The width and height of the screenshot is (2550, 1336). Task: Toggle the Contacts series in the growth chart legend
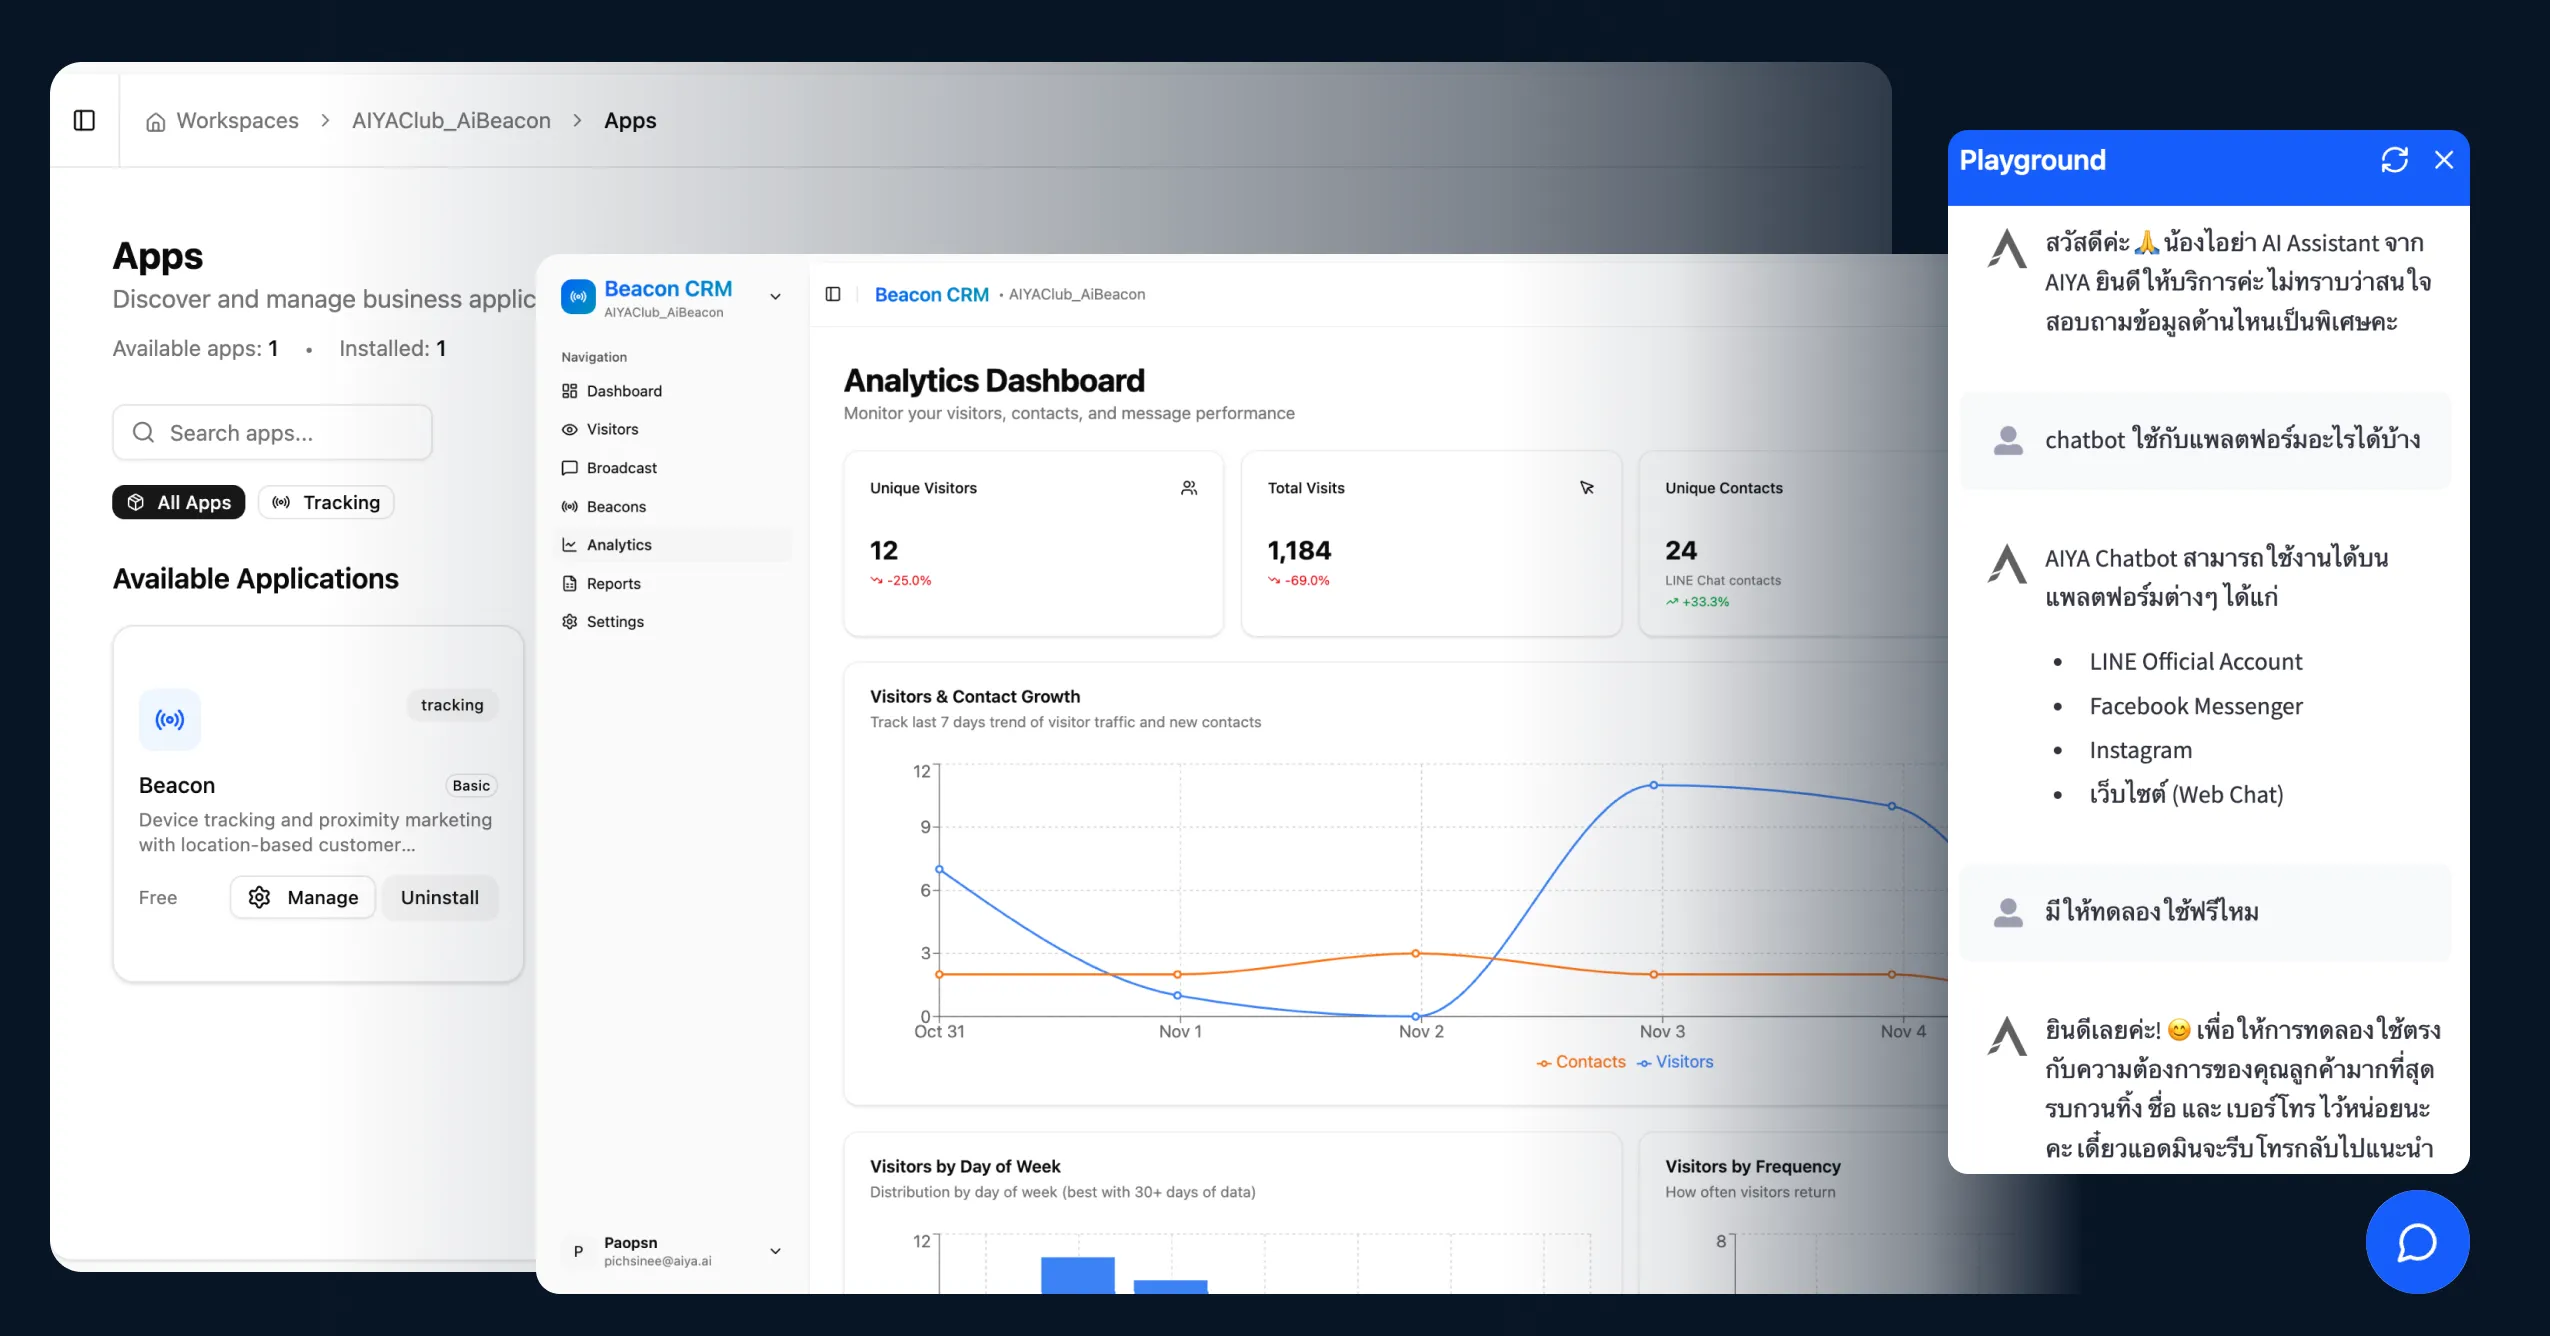point(1580,1061)
